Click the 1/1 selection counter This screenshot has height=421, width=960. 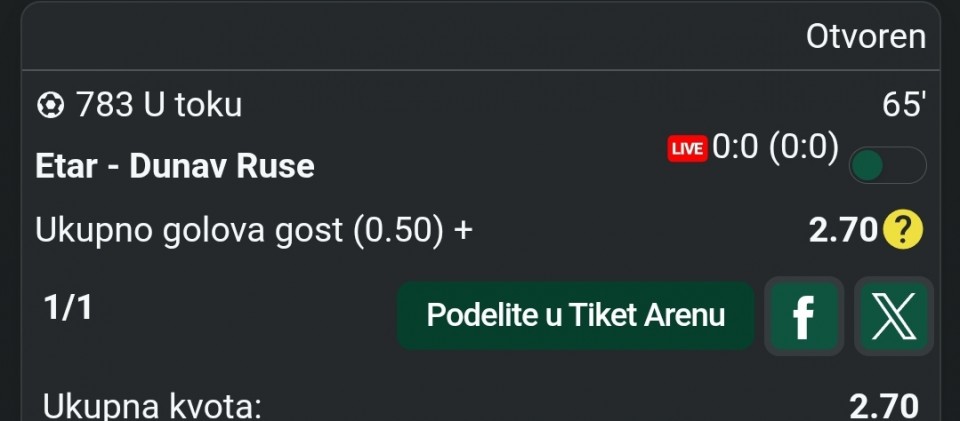click(68, 308)
